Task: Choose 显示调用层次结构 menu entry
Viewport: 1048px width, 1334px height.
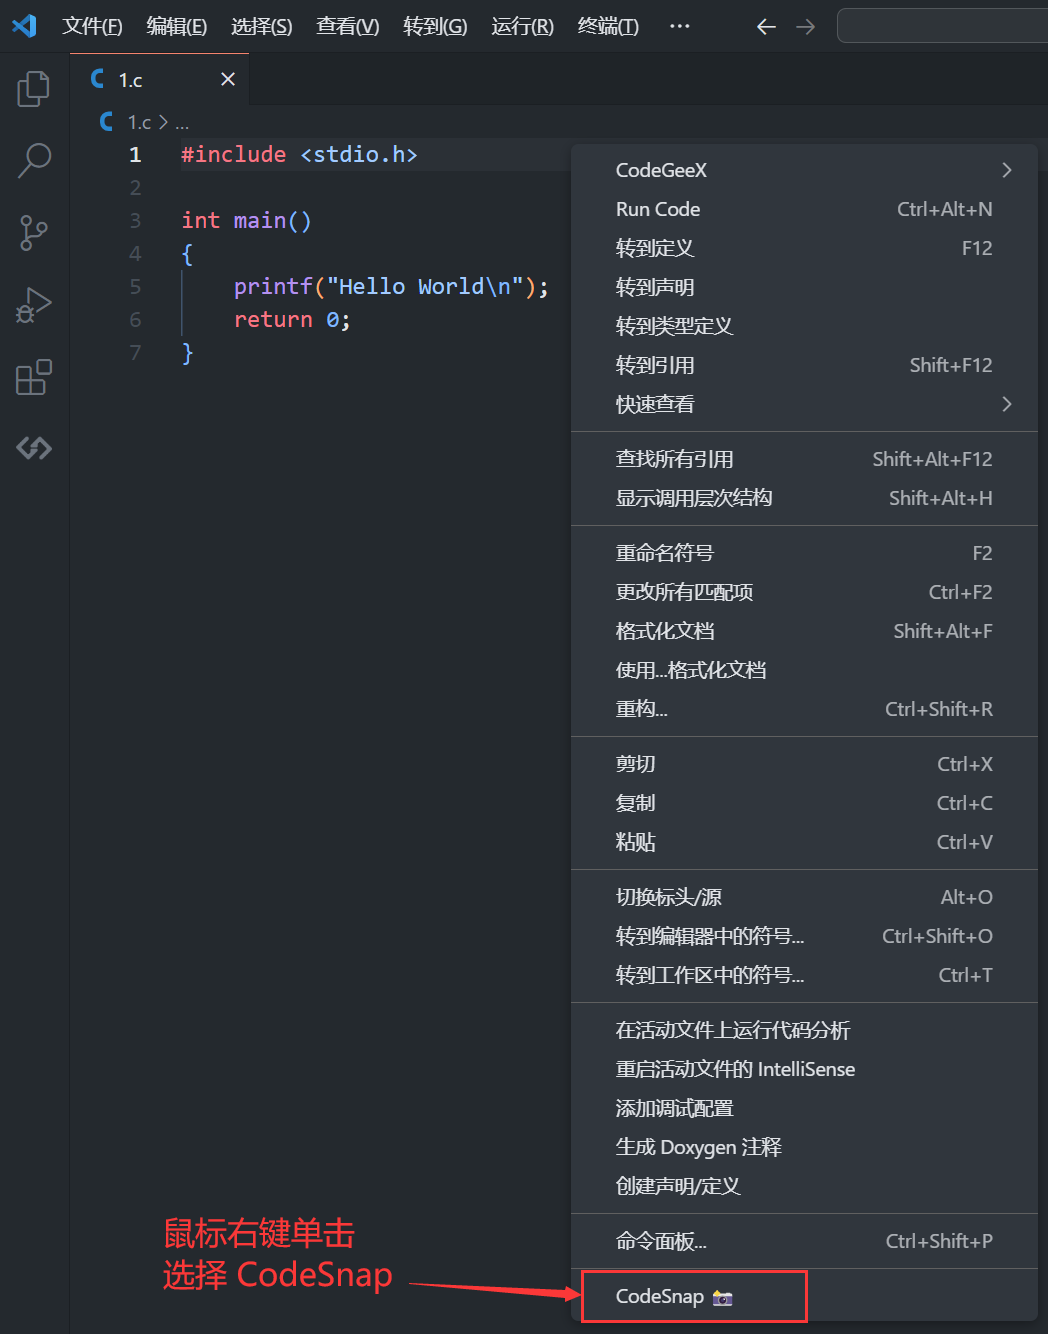Action: tap(804, 498)
